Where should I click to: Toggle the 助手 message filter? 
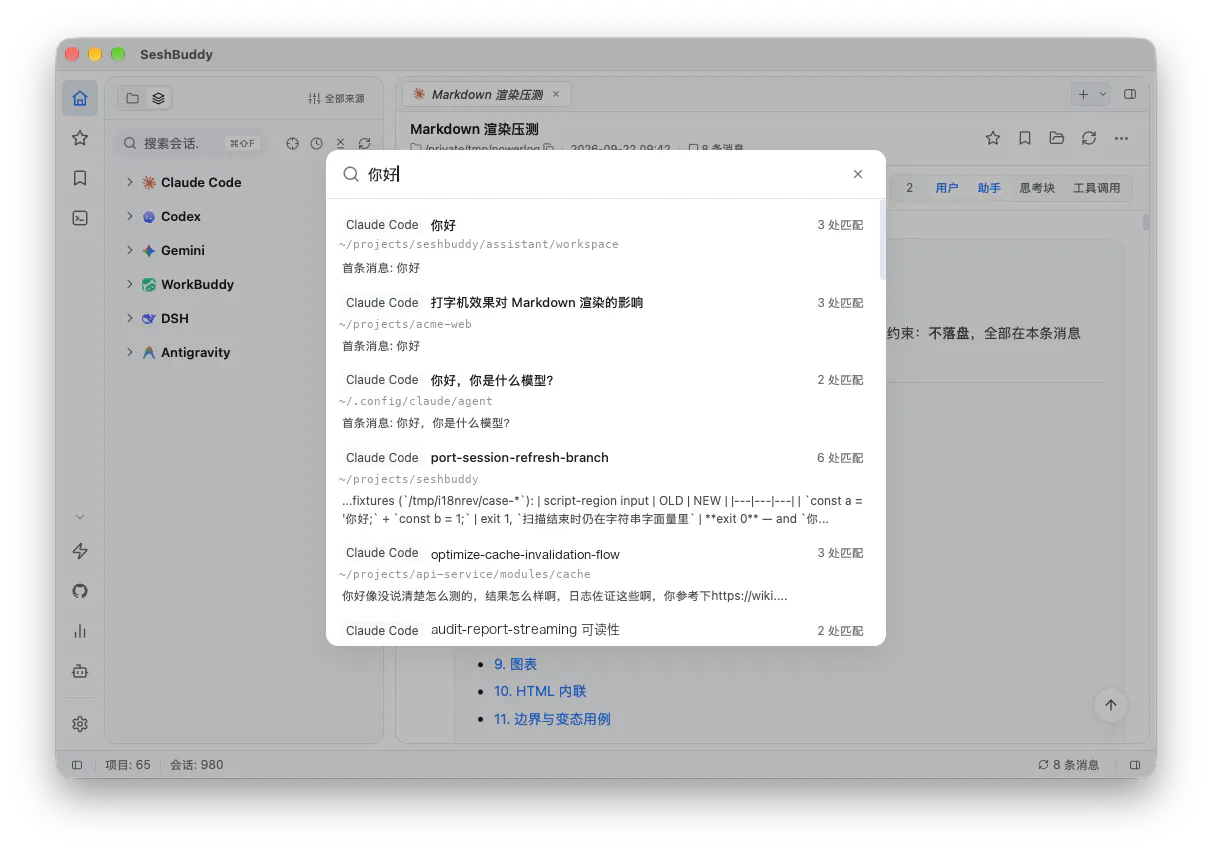[x=989, y=187]
